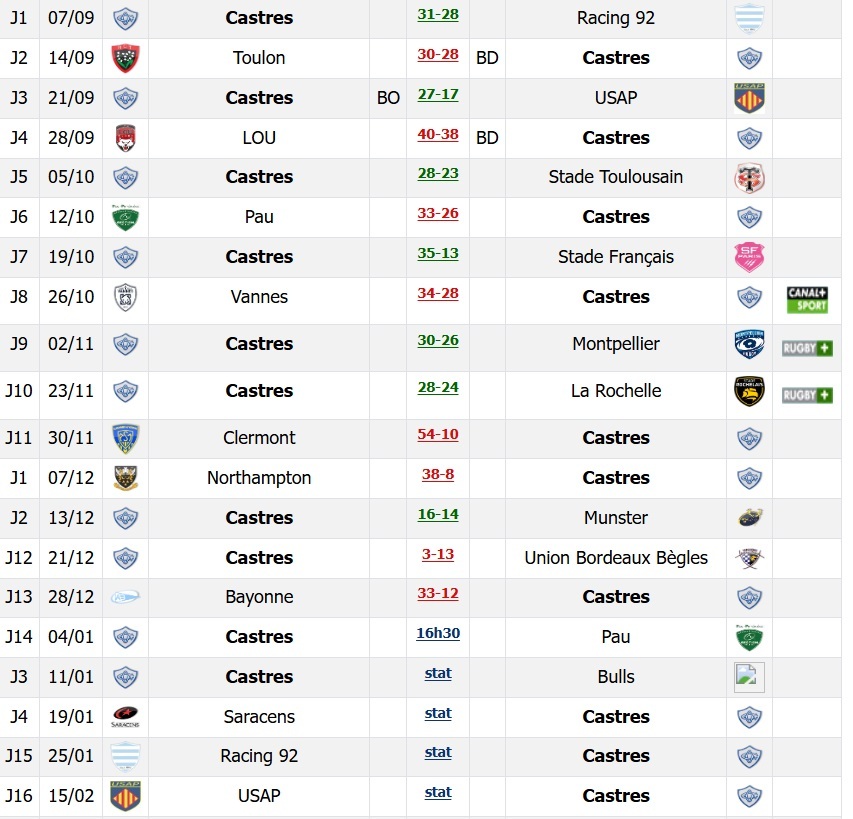Click the Stade Français pink logo
Viewport: 853px width, 819px height.
(749, 257)
